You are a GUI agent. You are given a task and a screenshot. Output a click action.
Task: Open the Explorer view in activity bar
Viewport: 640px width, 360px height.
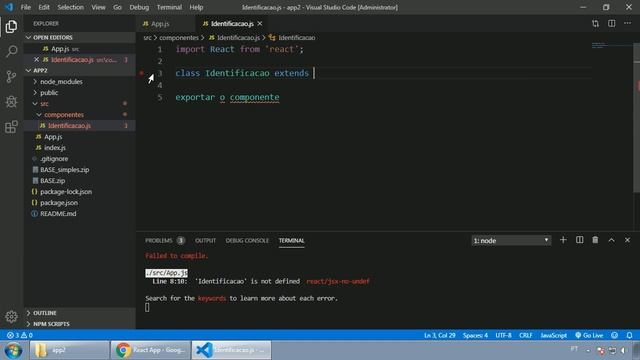(11, 27)
